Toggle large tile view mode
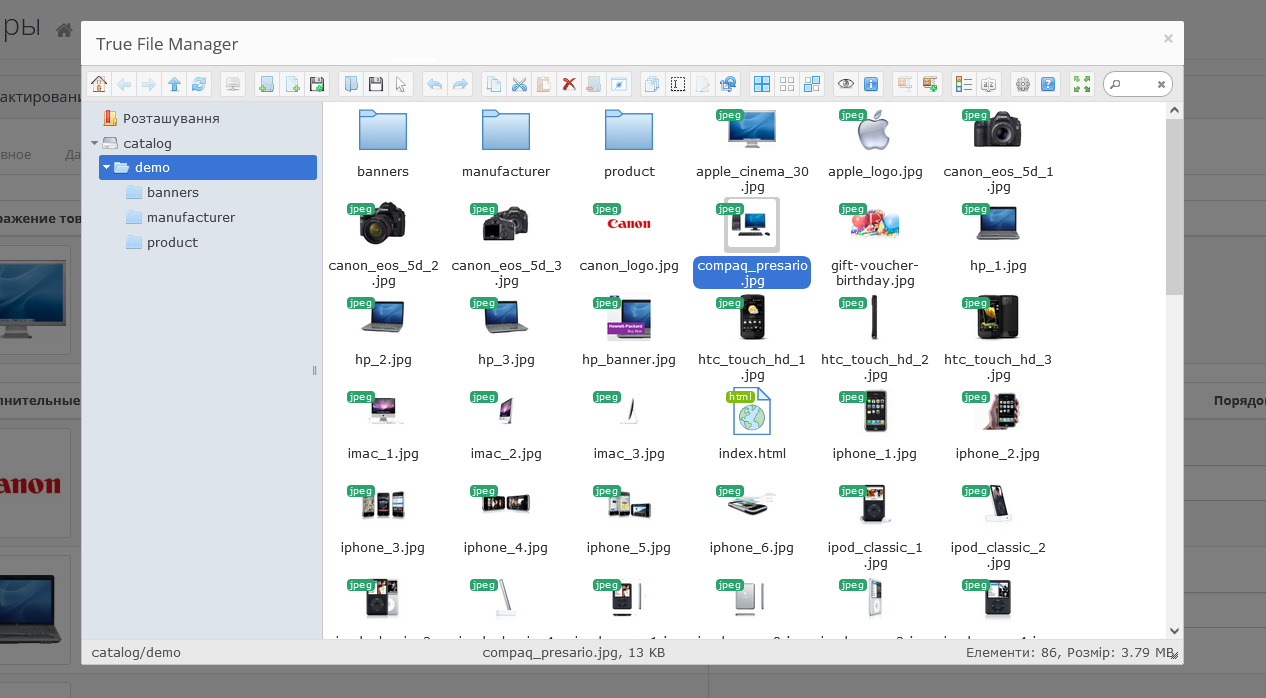1266x698 pixels. (761, 84)
